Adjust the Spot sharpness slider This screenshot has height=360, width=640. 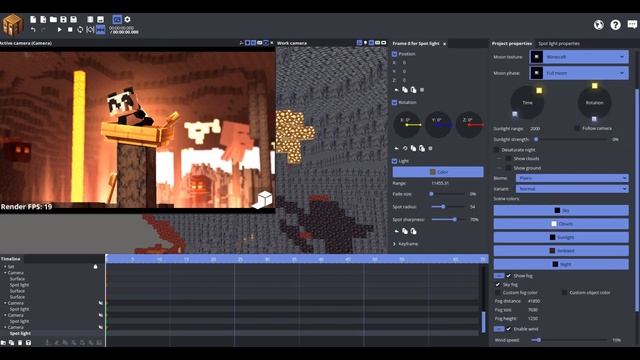(x=448, y=220)
